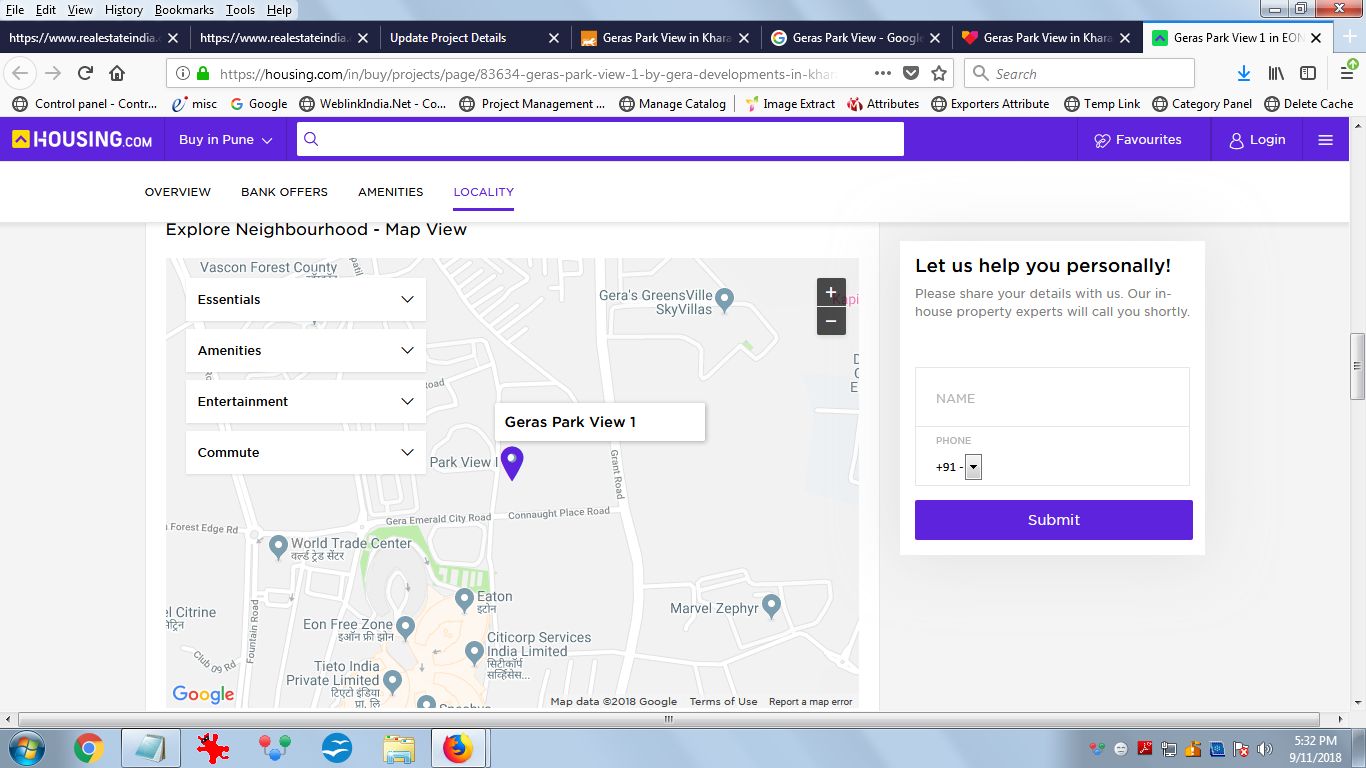
Task: Open the Login button
Action: (1257, 140)
